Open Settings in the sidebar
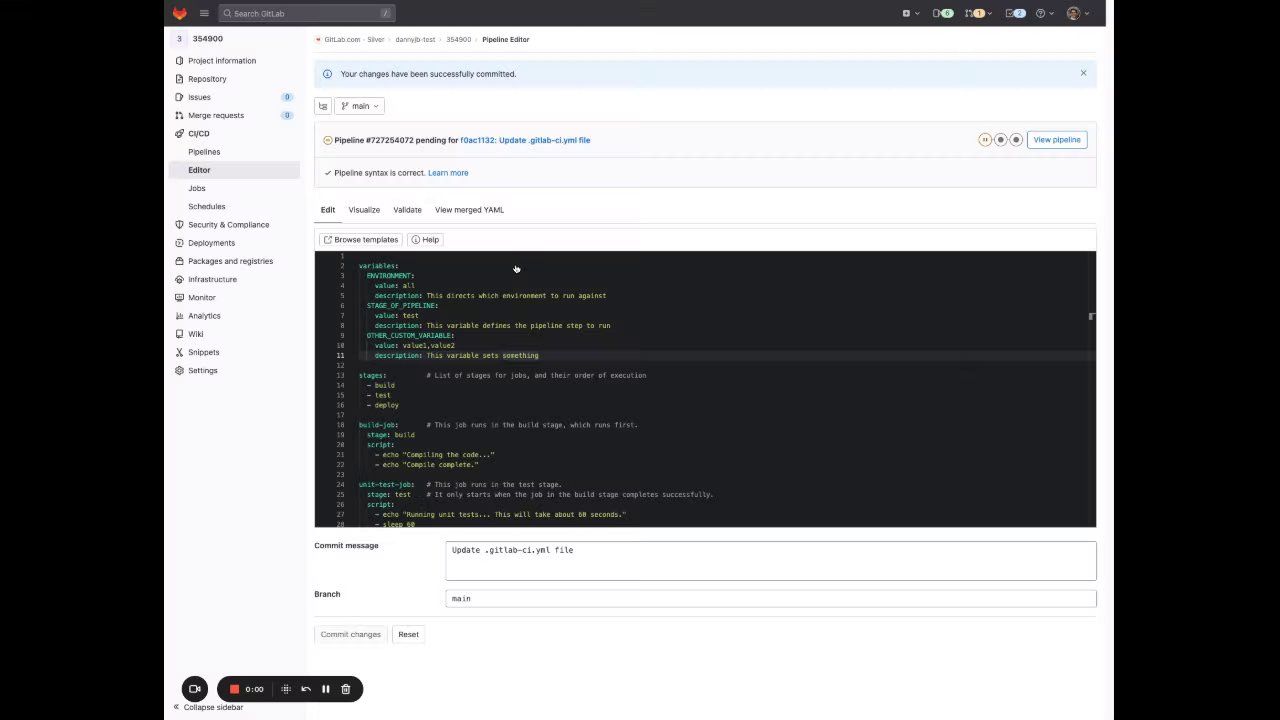The height and width of the screenshot is (720, 1280). pos(202,370)
